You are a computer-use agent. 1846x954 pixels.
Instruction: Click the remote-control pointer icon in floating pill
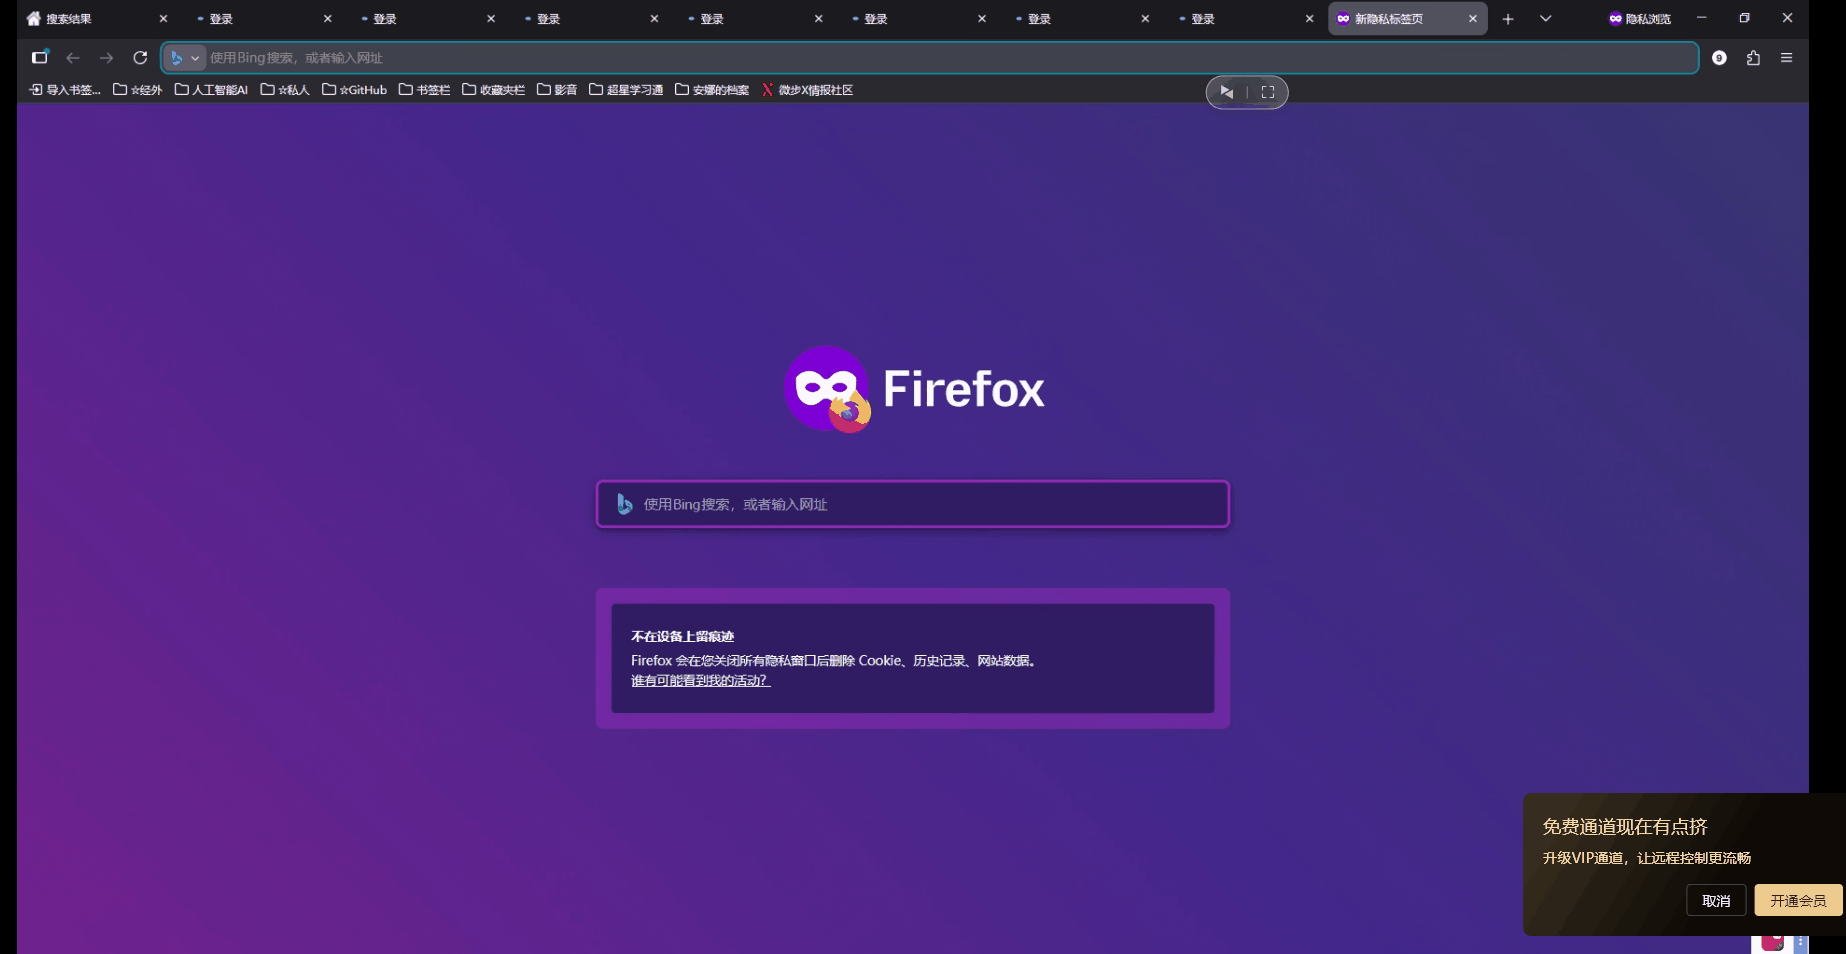(x=1226, y=92)
